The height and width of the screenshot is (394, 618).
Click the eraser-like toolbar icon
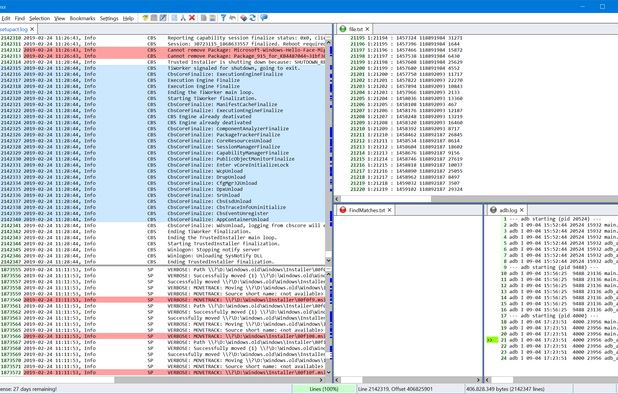244,18
